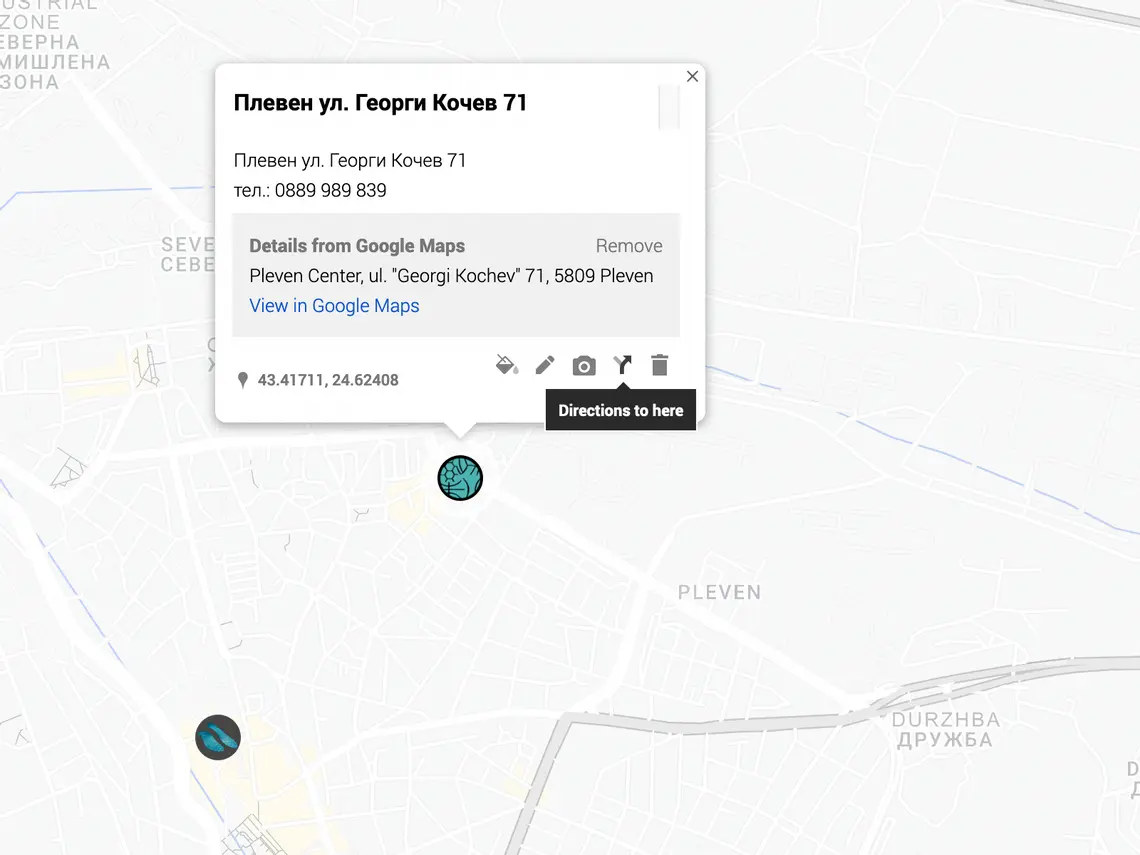Remove the Google Maps details
The width and height of the screenshot is (1140, 855).
click(629, 246)
